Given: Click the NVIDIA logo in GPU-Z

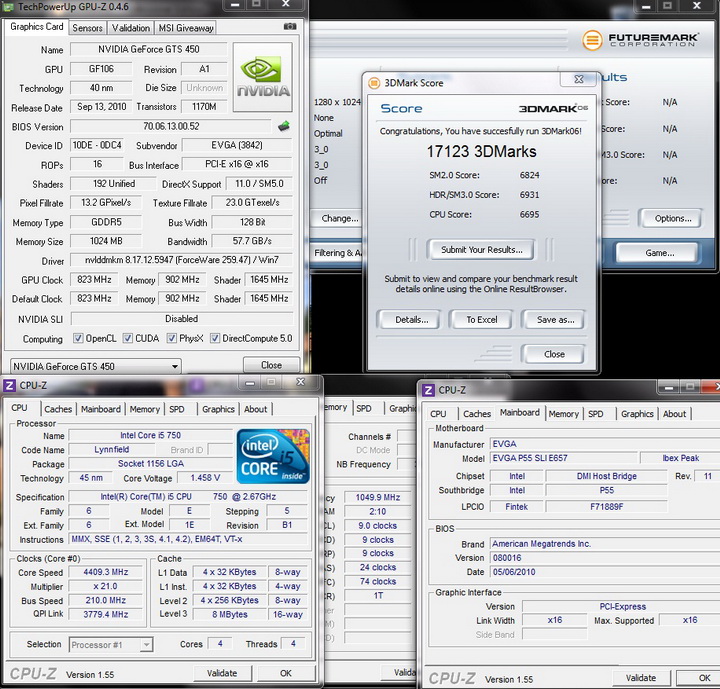Looking at the screenshot, I should point(263,77).
